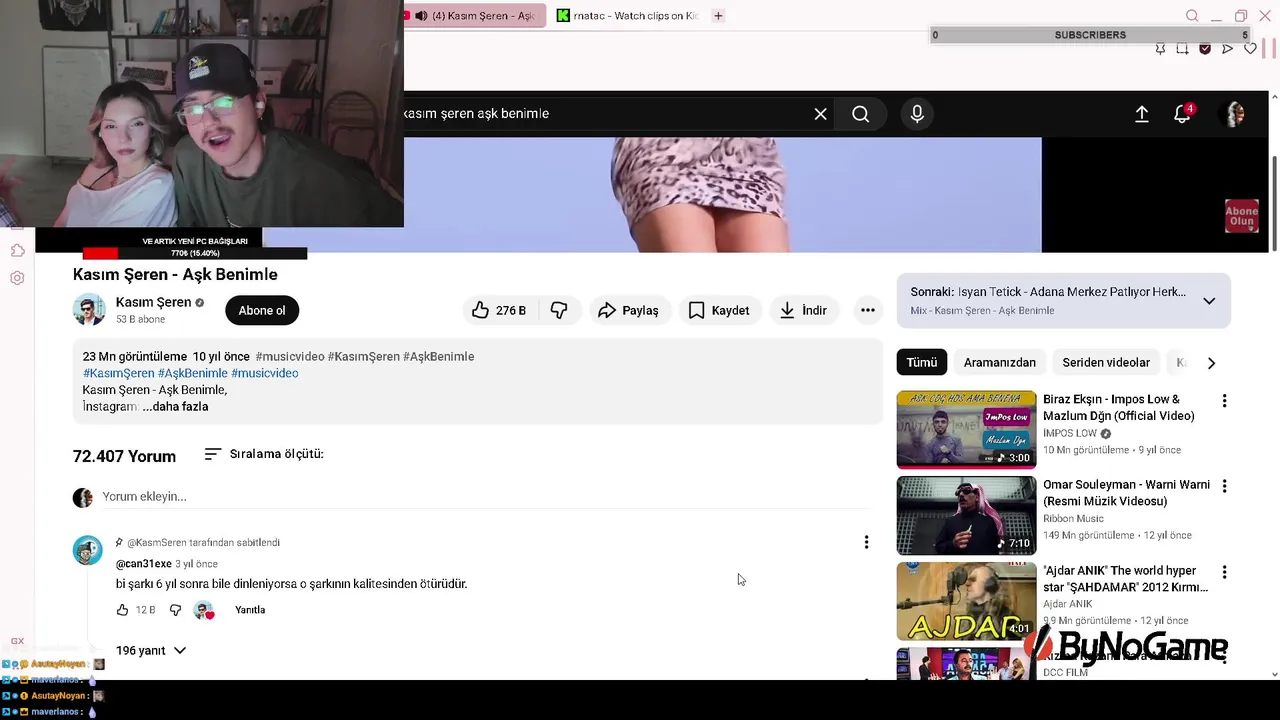The image size is (1280, 720).
Task: Open options for Omar Souleyman video
Action: [x=1224, y=486]
